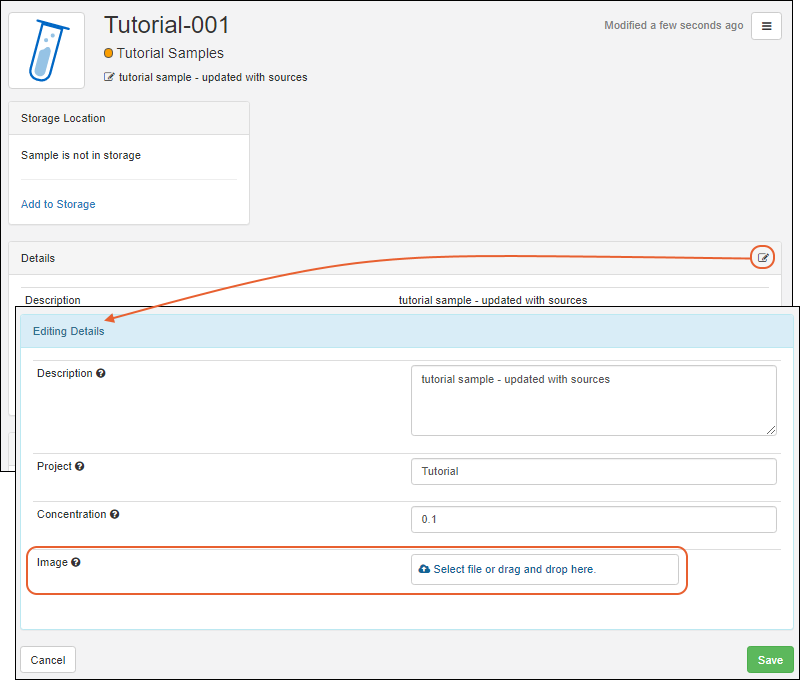Show help for Description field
800x680 pixels.
[x=101, y=374]
